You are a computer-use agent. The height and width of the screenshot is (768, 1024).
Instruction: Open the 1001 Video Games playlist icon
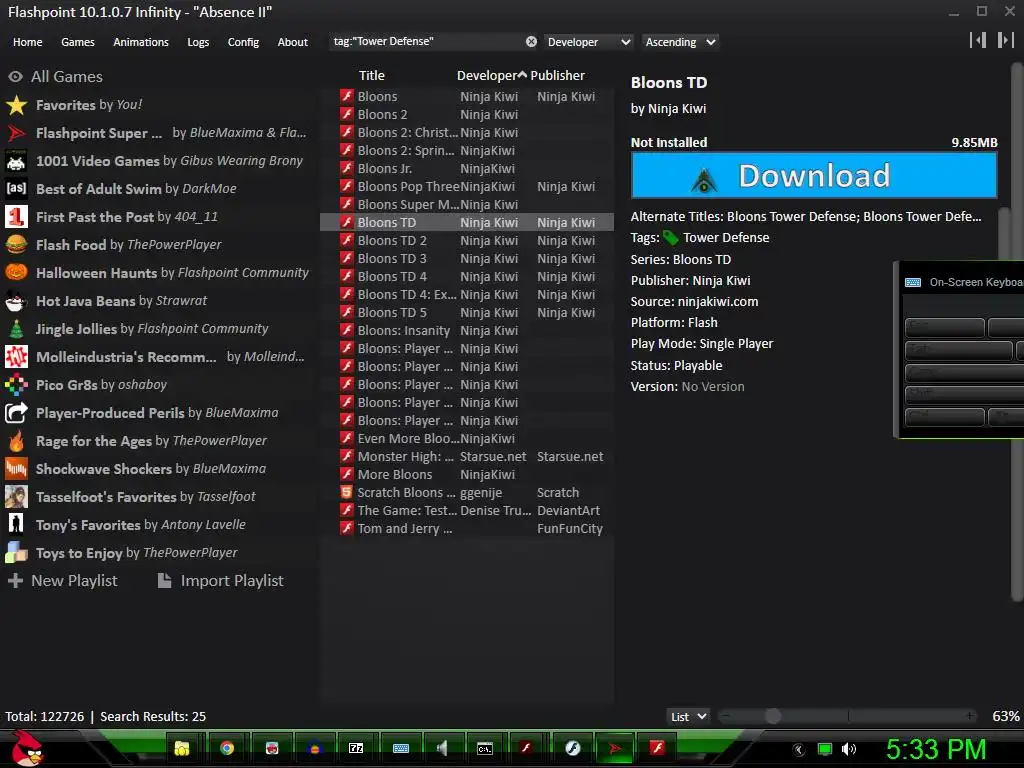click(x=16, y=161)
